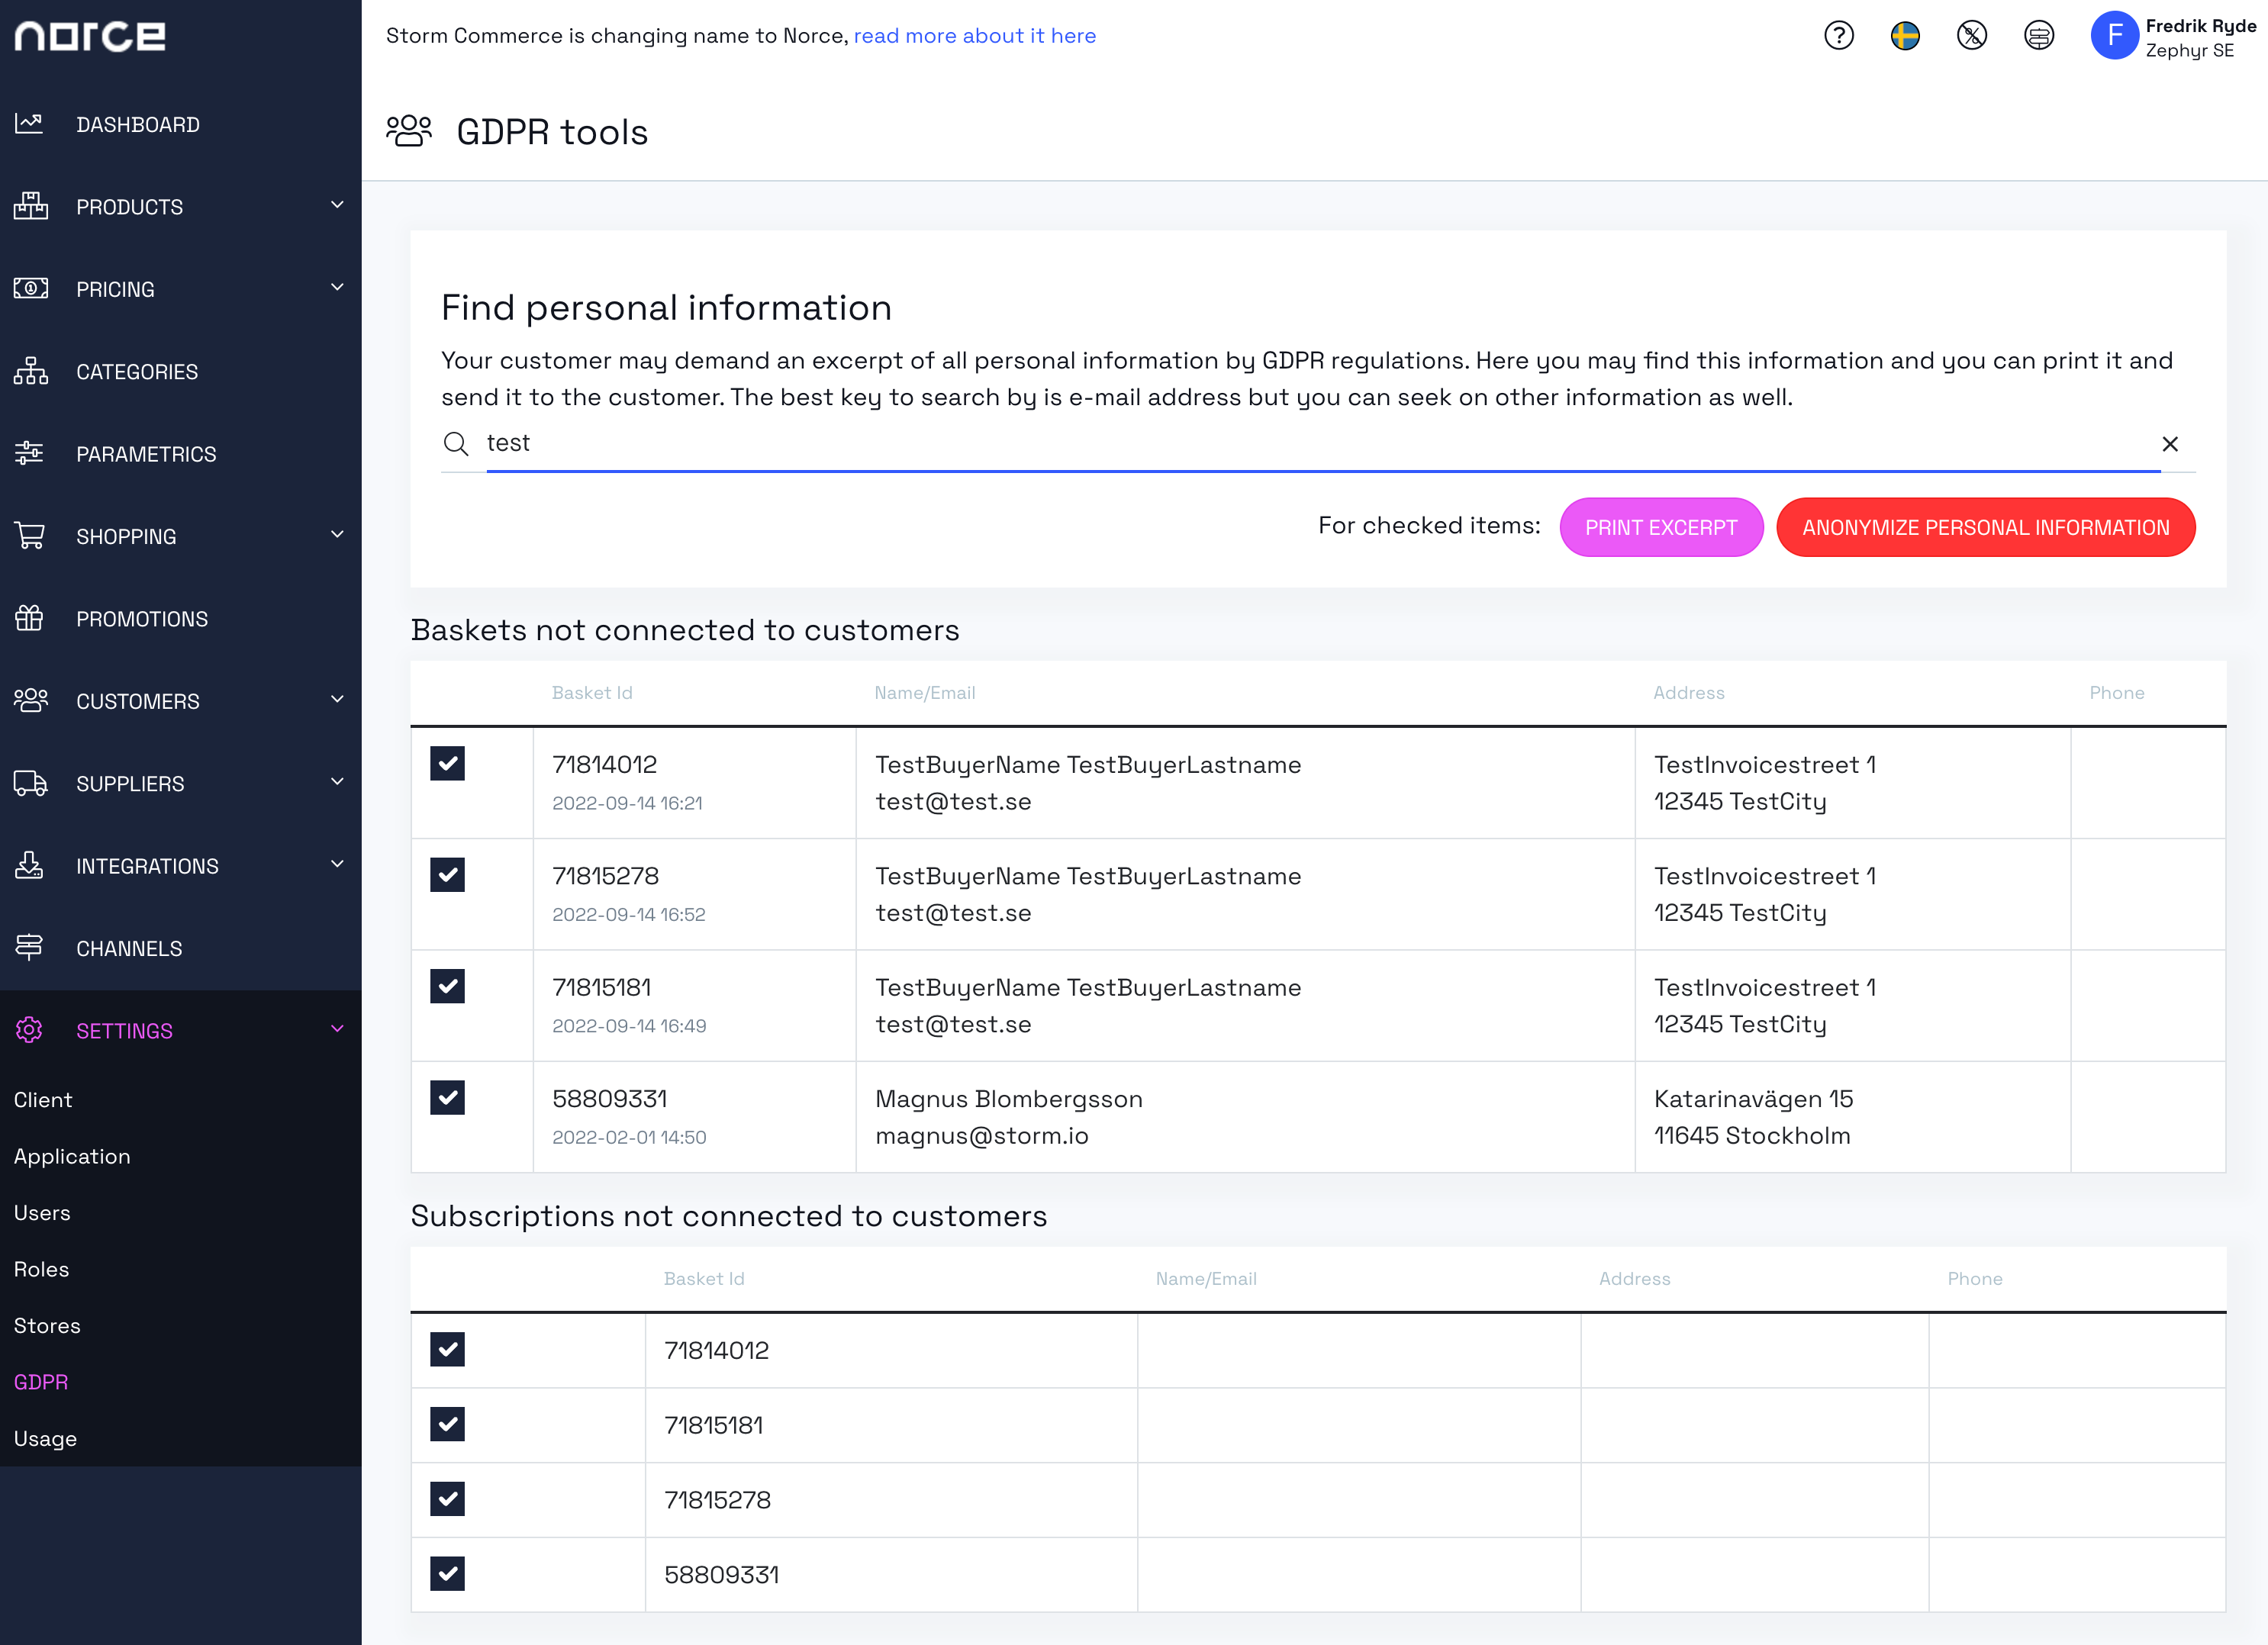
Task: Click the Suppliers truck icon
Action: (x=30, y=783)
